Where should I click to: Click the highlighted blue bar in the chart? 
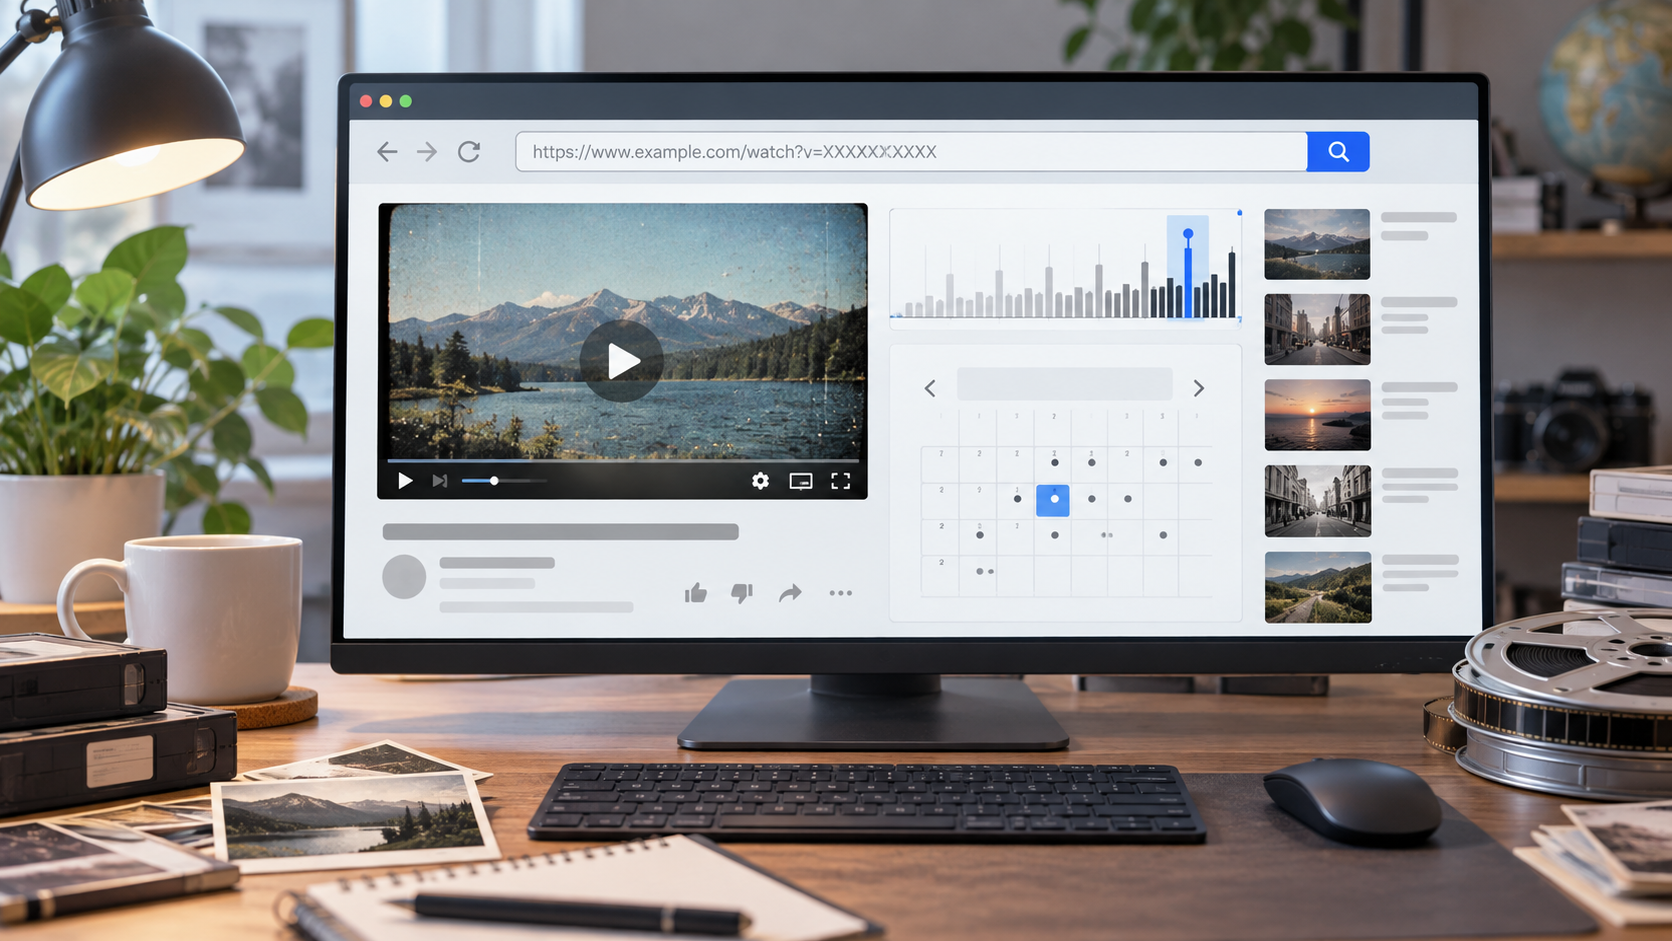(x=1188, y=274)
